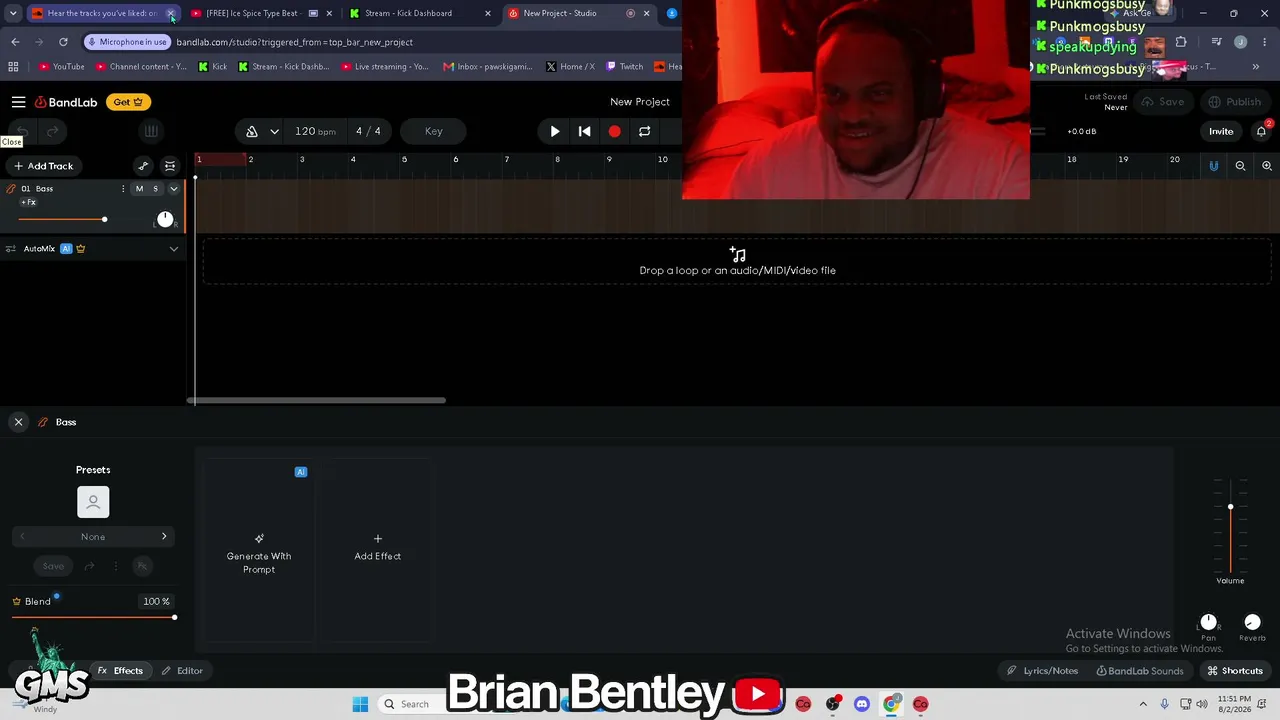The width and height of the screenshot is (1280, 720).
Task: Start playback with the Play button
Action: click(555, 131)
